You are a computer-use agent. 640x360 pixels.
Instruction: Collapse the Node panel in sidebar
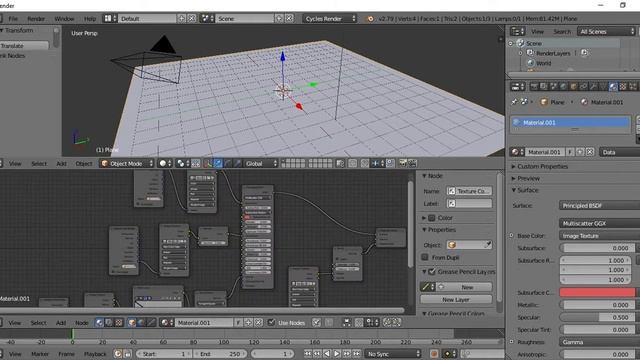[x=435, y=176]
